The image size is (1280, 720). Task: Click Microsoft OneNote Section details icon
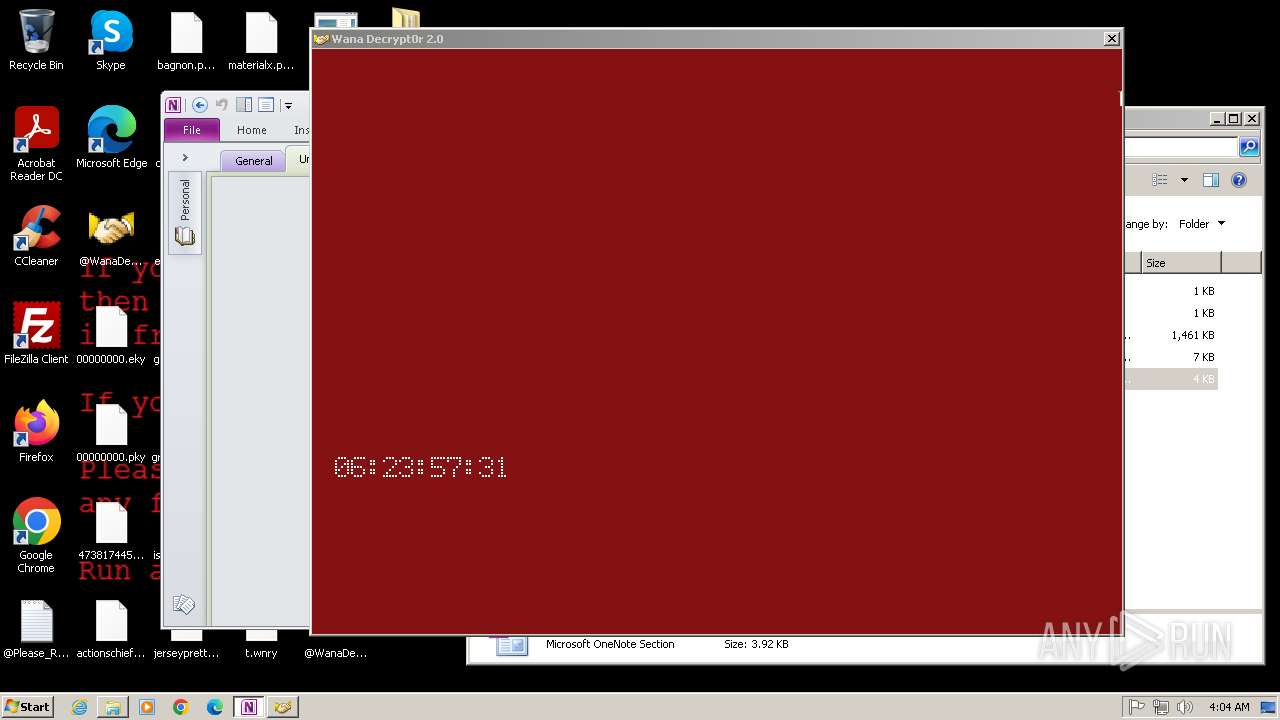511,646
